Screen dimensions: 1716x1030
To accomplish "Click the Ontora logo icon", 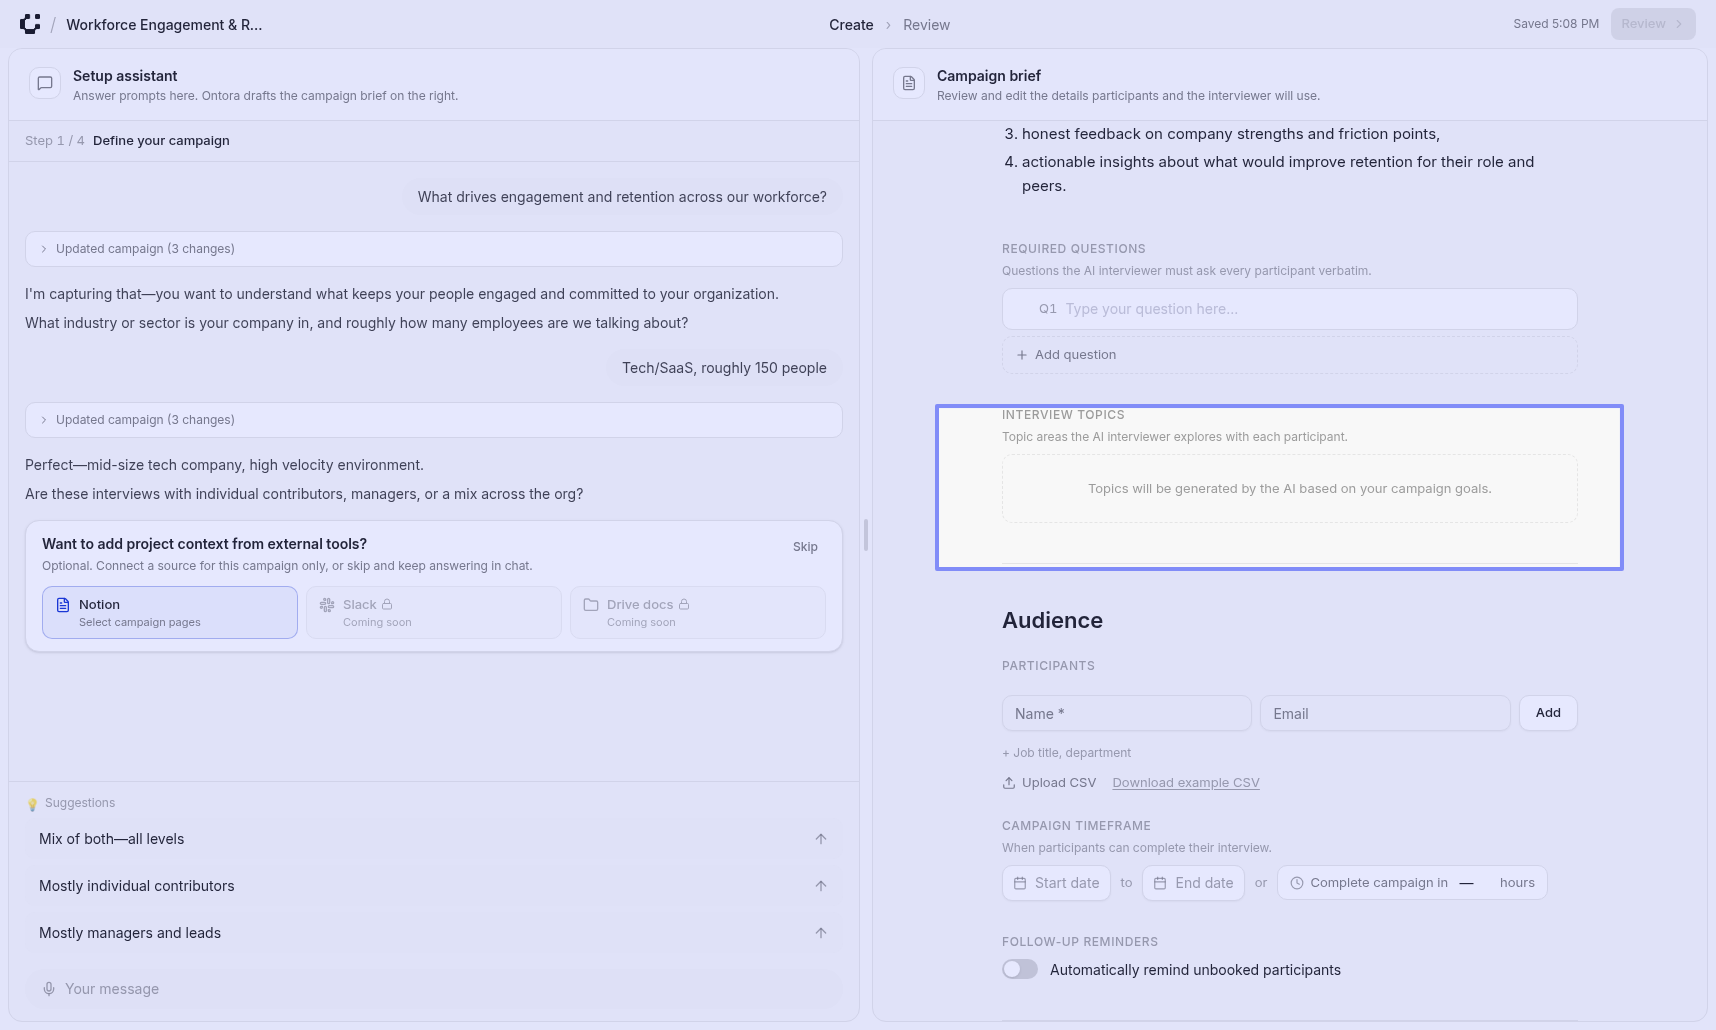I will click(30, 24).
